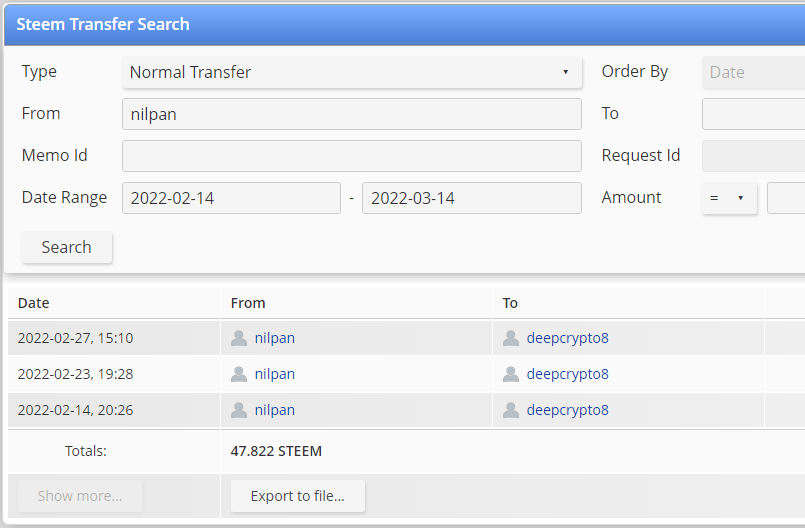Screen dimensions: 805x528
Task: Click the Request Id input field
Action: click(753, 156)
